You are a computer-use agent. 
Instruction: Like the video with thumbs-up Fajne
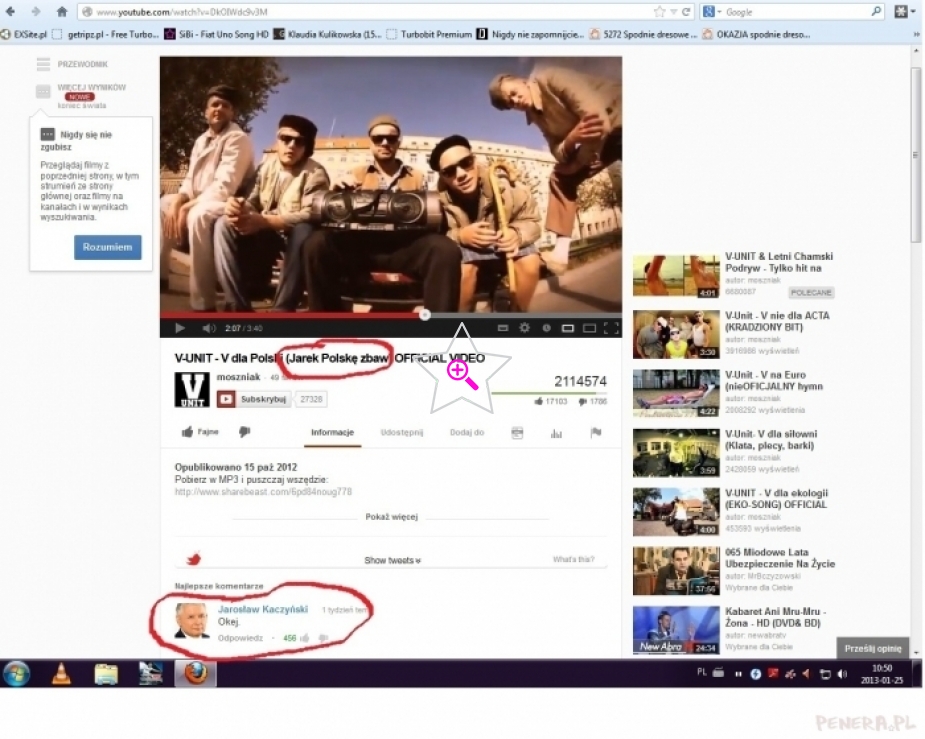coord(200,433)
